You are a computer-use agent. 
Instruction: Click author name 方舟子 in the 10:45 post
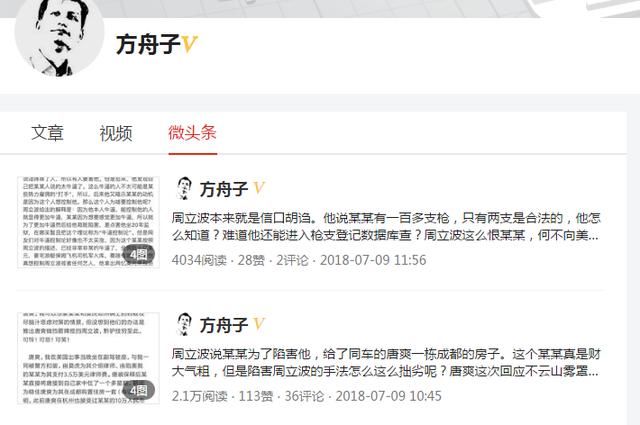click(224, 325)
